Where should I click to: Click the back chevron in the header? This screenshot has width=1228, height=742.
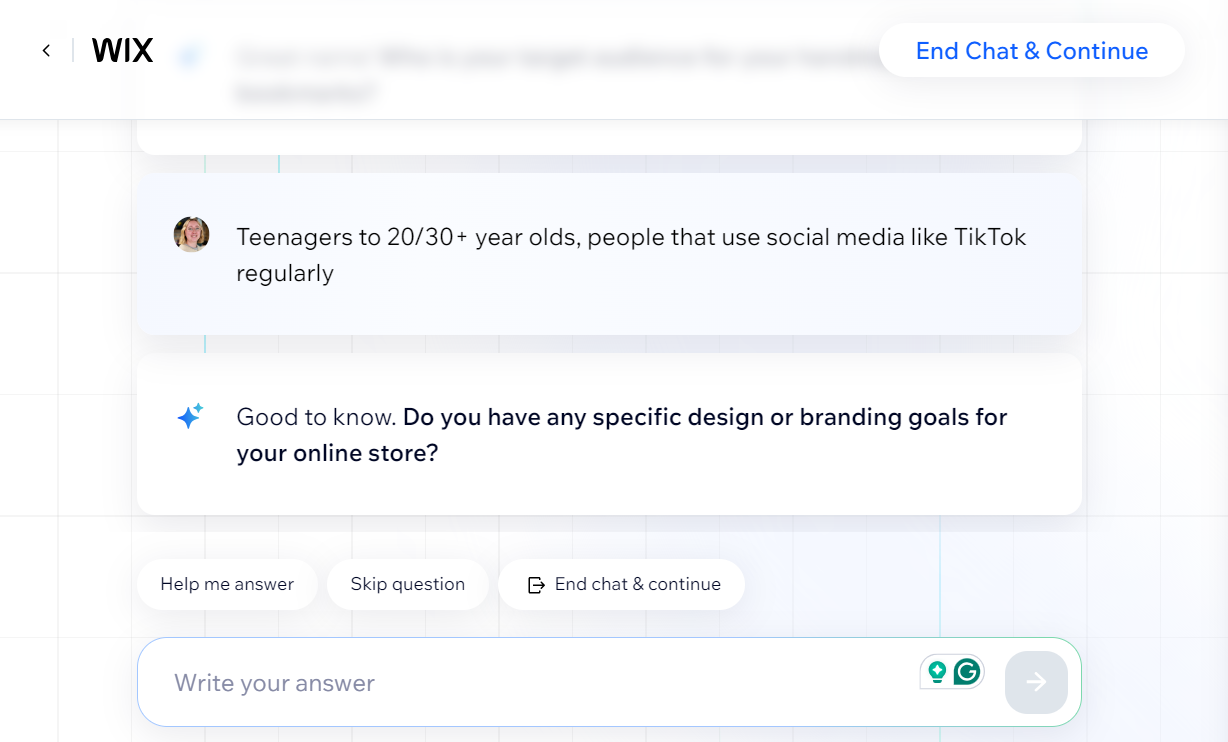46,50
